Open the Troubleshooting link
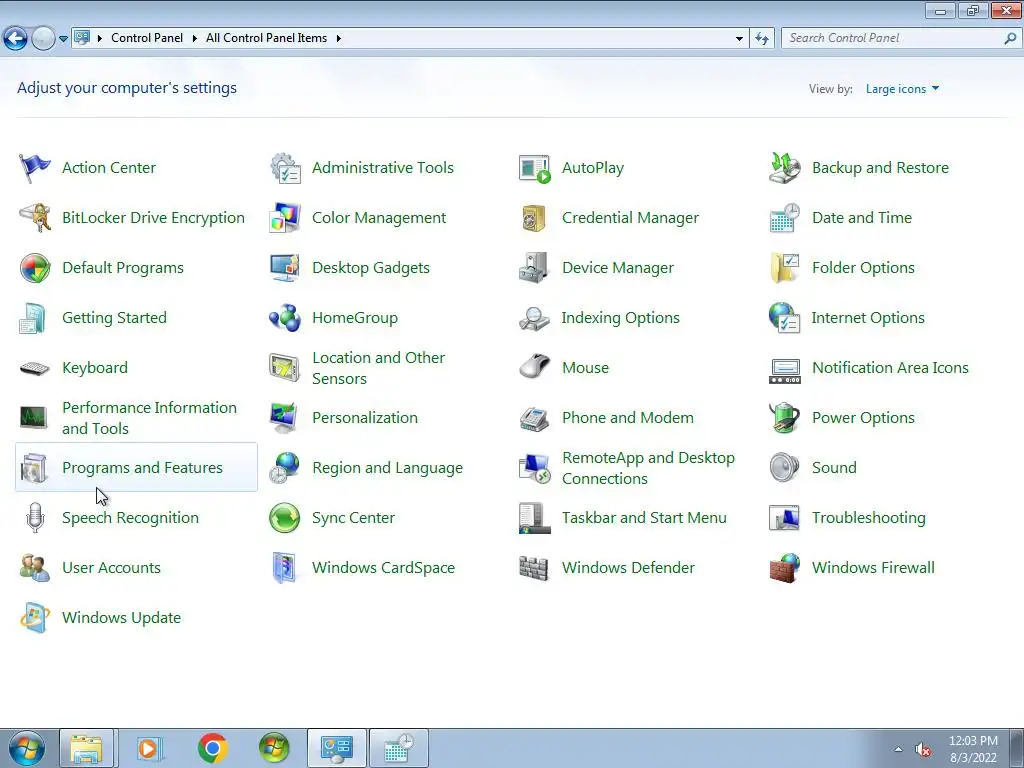Screen dimensions: 1024x768 [x=869, y=518]
